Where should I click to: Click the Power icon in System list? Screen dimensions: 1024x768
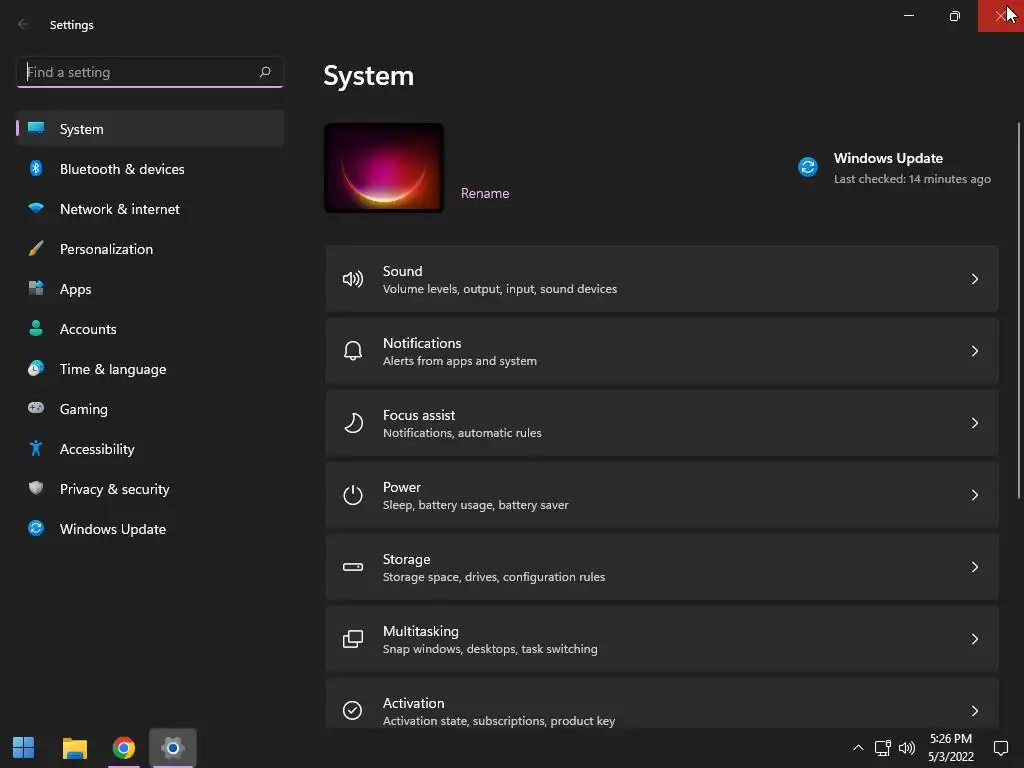(353, 495)
